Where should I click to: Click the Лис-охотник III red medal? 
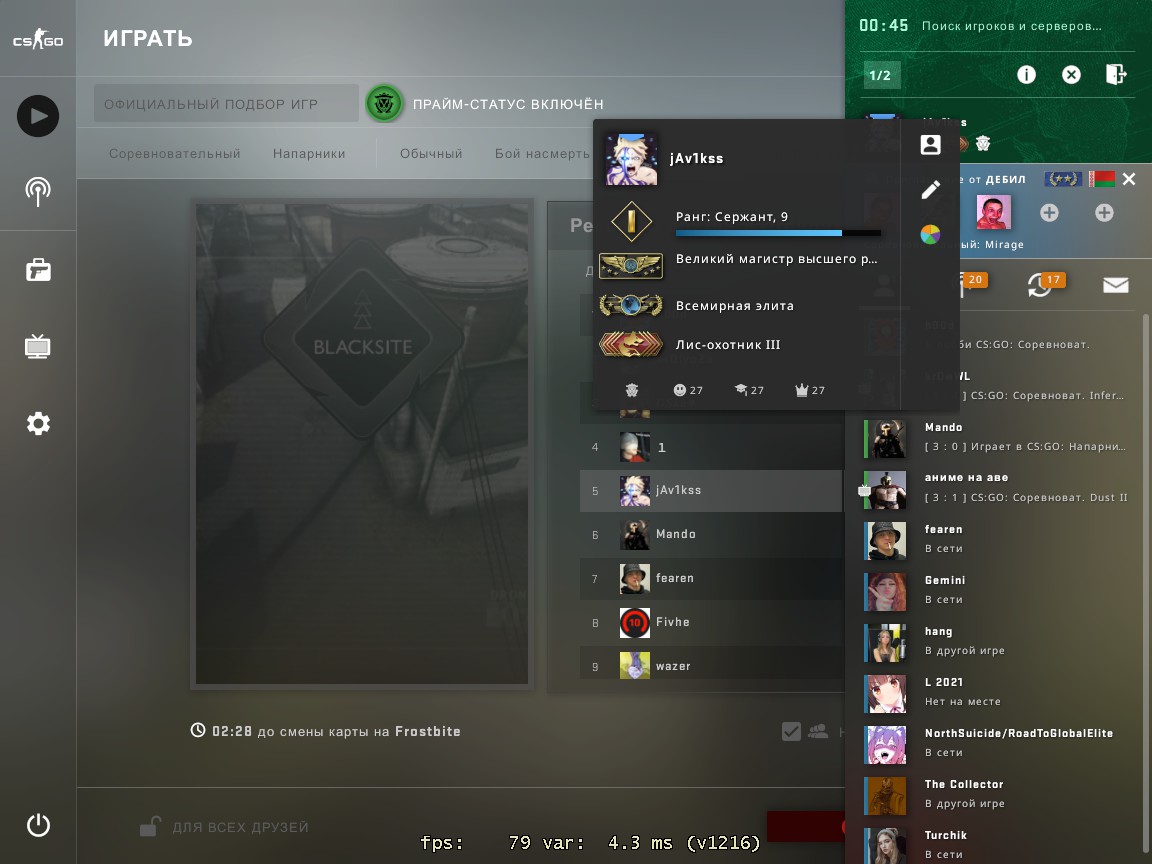tap(631, 344)
